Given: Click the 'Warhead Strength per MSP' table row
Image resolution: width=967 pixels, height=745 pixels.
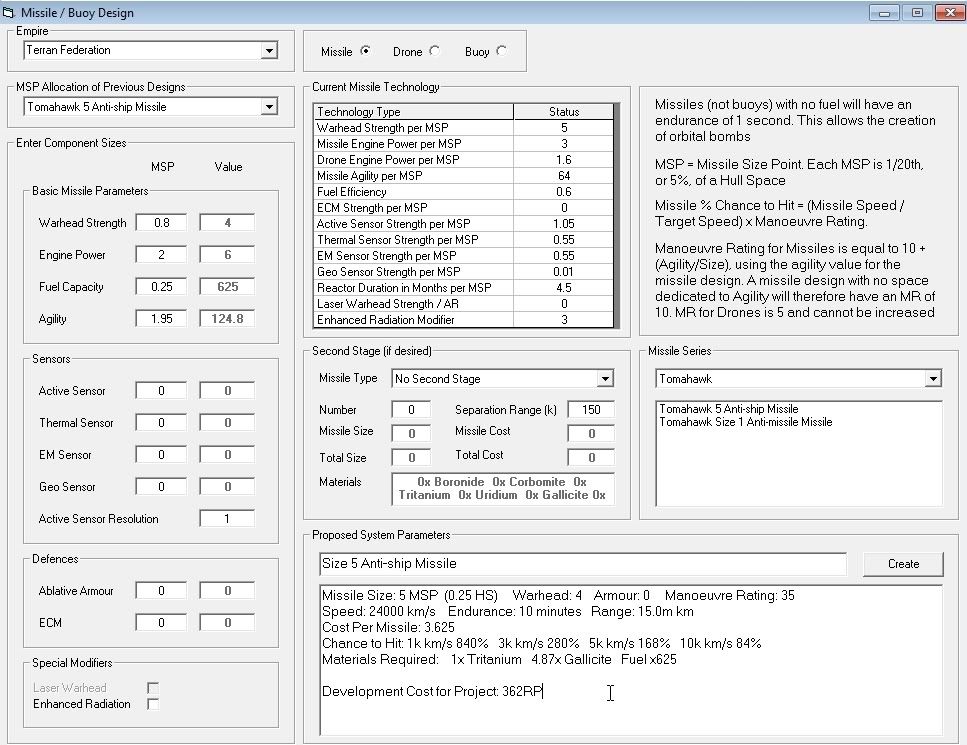Looking at the screenshot, I should tap(464, 128).
